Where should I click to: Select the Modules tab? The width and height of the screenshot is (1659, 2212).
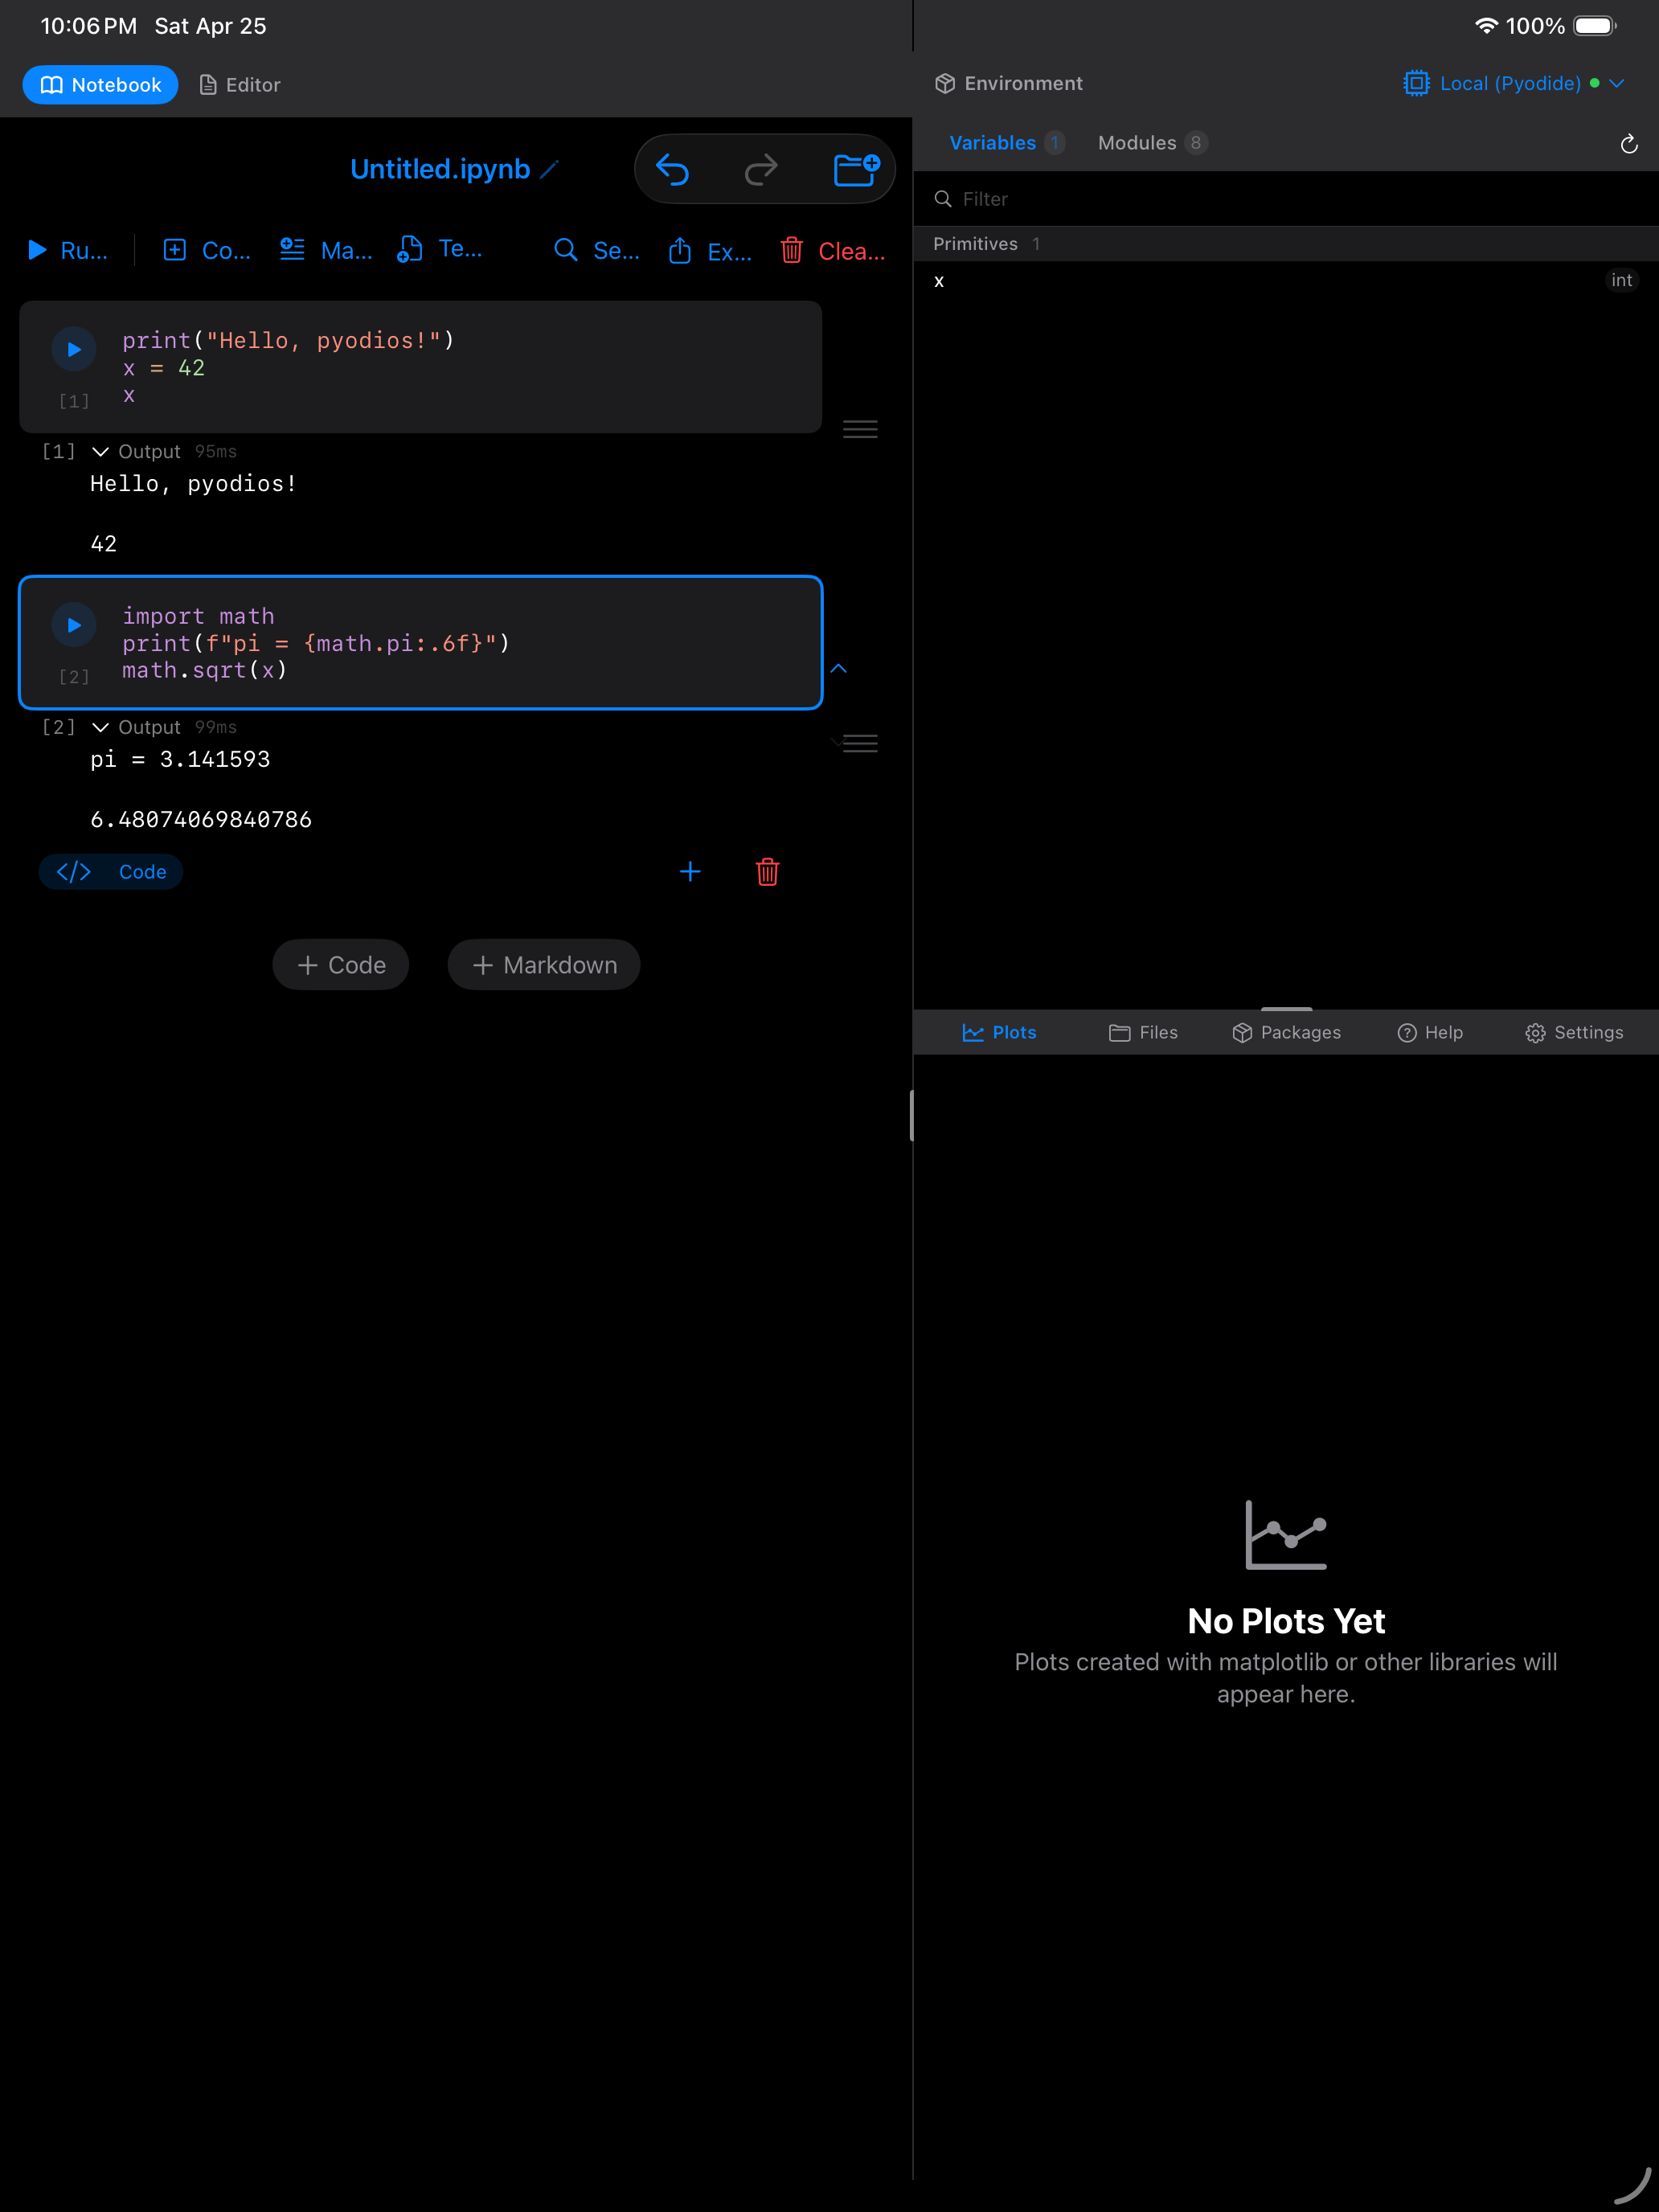(1153, 143)
